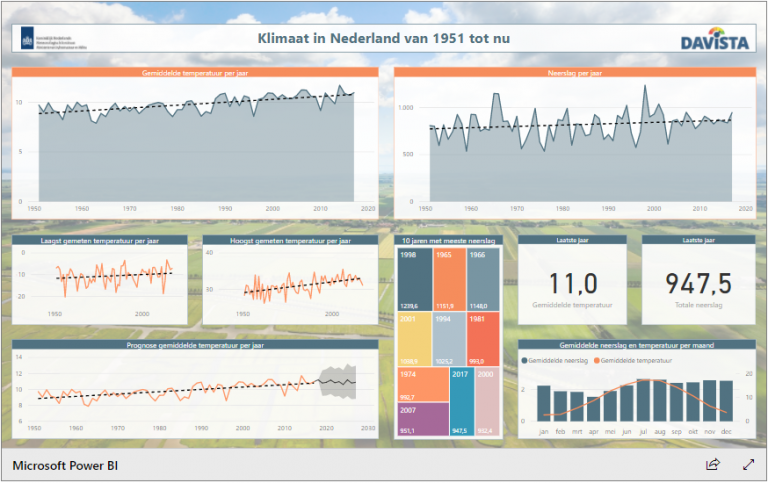Click the KNMI logo in the header
This screenshot has height=483, width=768.
[x=54, y=40]
